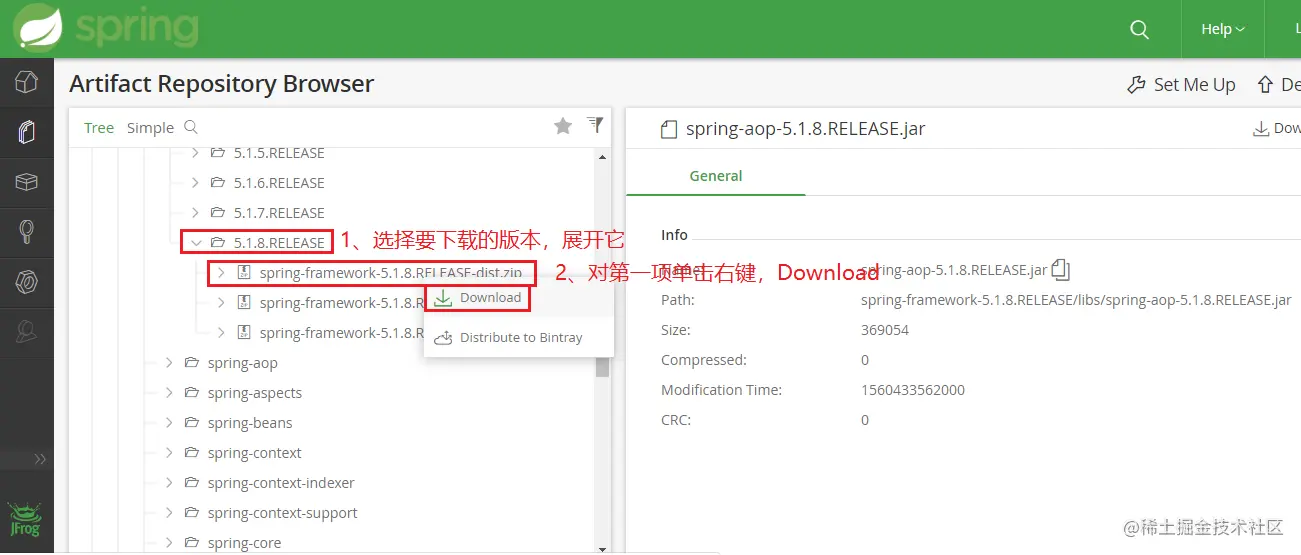
Task: Click the 5.1.7.RELEASE folder icon
Action: (218, 213)
